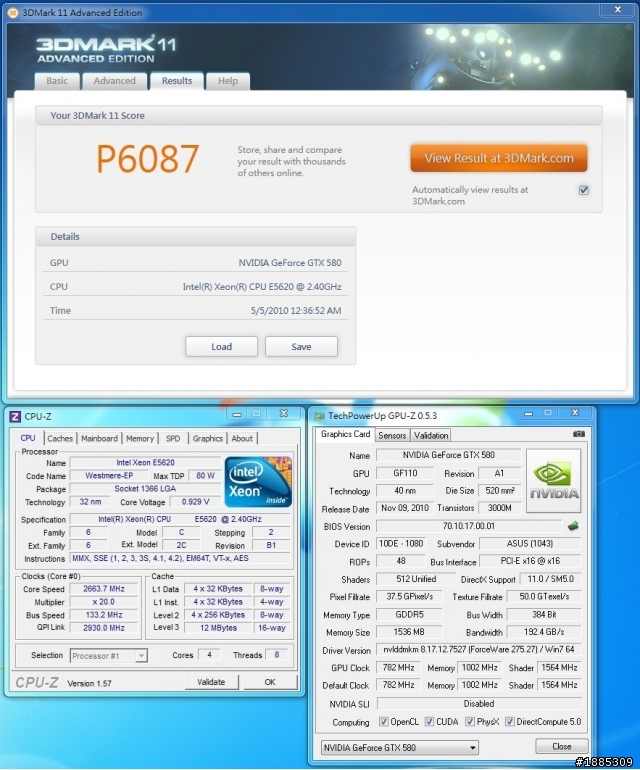
Task: Minimize the GPU-Z window
Action: (x=529, y=413)
